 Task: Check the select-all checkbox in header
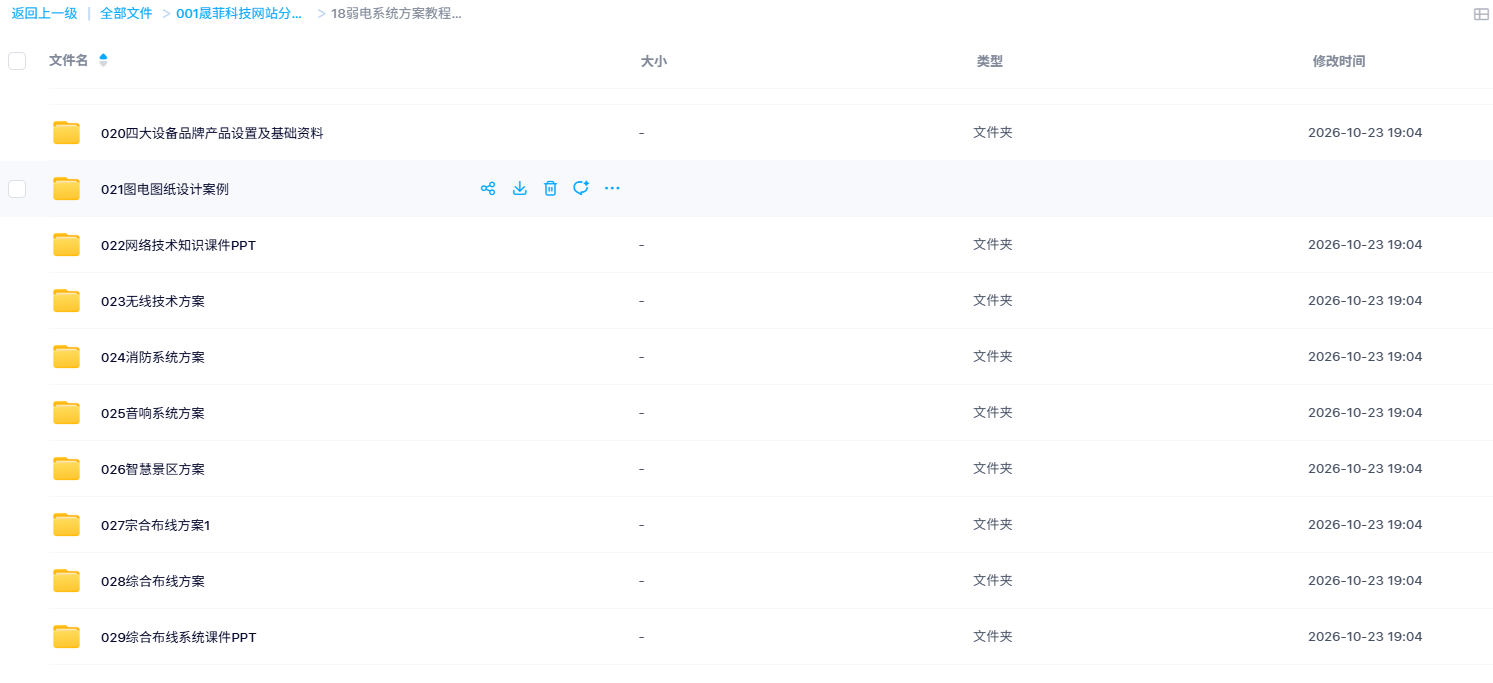click(x=17, y=61)
